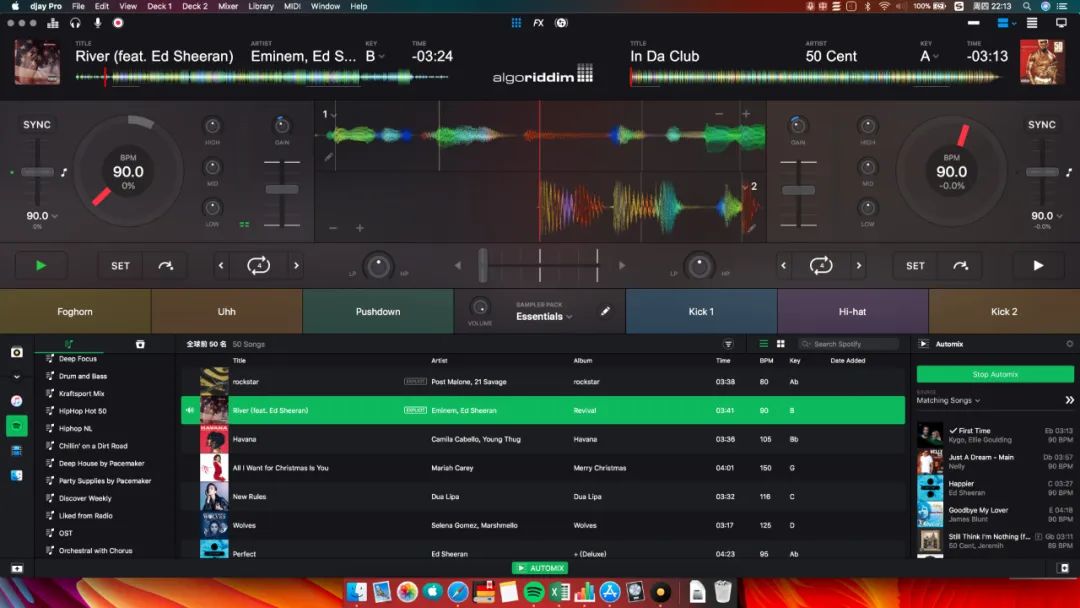Viewport: 1080px width, 608px height.
Task: Open the Spotify source in the library sidebar
Action: [x=17, y=426]
